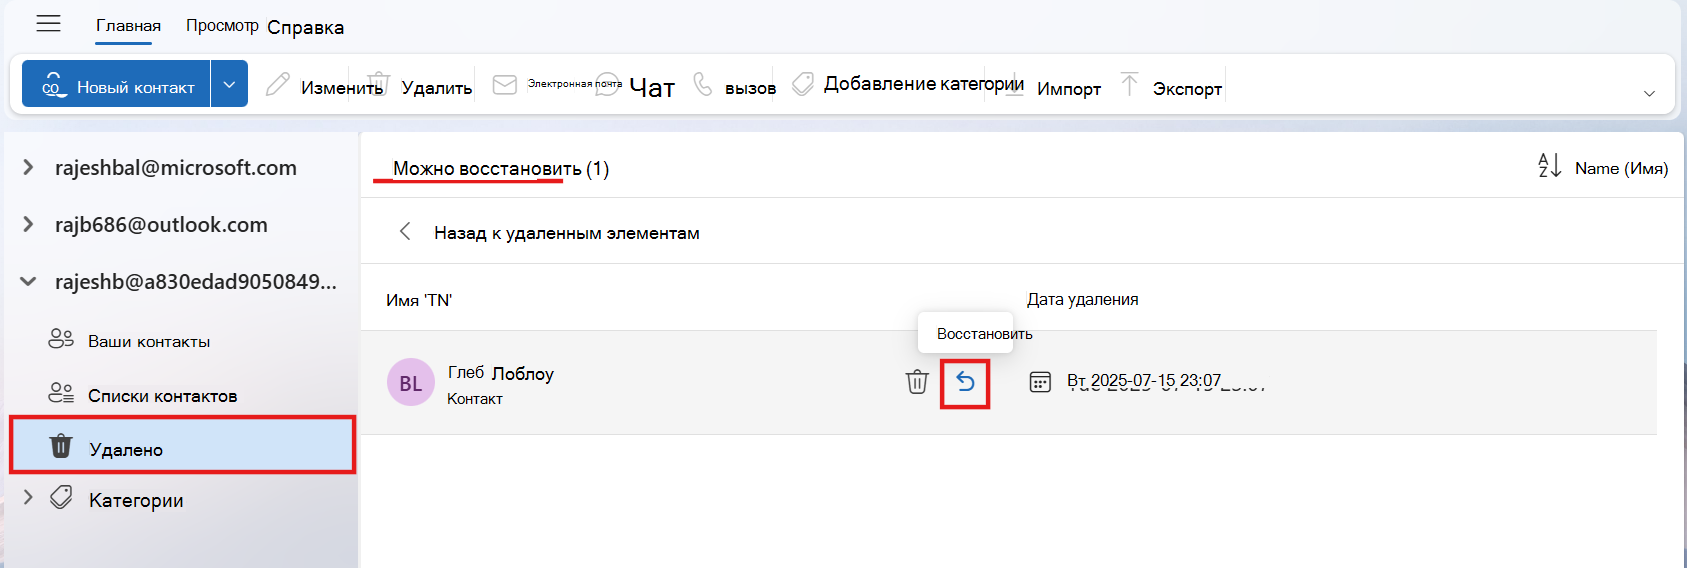Screen dimensions: 1687x568
Task: Select the Удалено folder
Action: pos(183,445)
